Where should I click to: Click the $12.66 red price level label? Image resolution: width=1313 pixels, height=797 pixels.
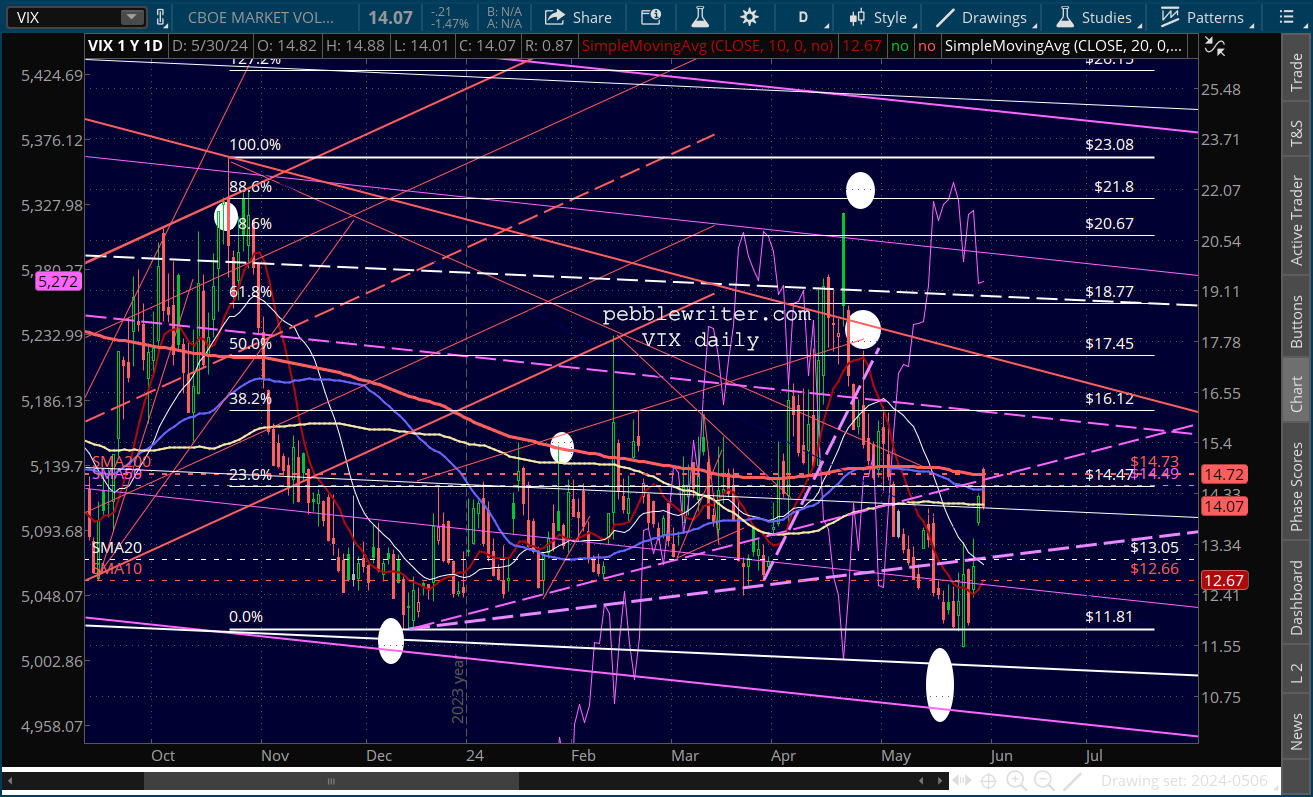click(1155, 568)
